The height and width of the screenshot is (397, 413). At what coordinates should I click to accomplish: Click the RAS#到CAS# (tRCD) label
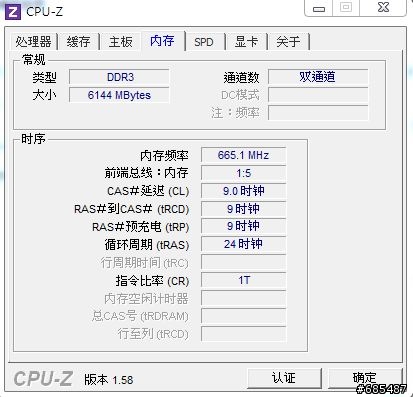click(x=131, y=209)
